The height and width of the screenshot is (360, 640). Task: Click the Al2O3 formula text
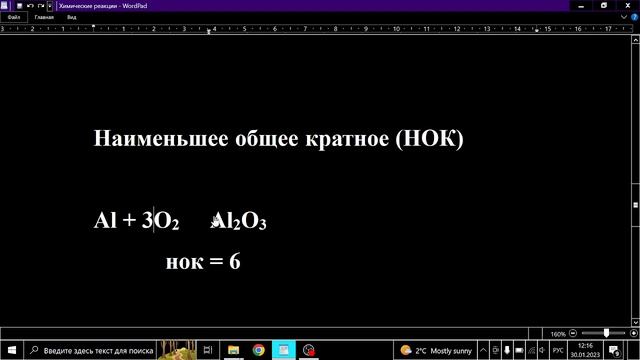point(239,221)
